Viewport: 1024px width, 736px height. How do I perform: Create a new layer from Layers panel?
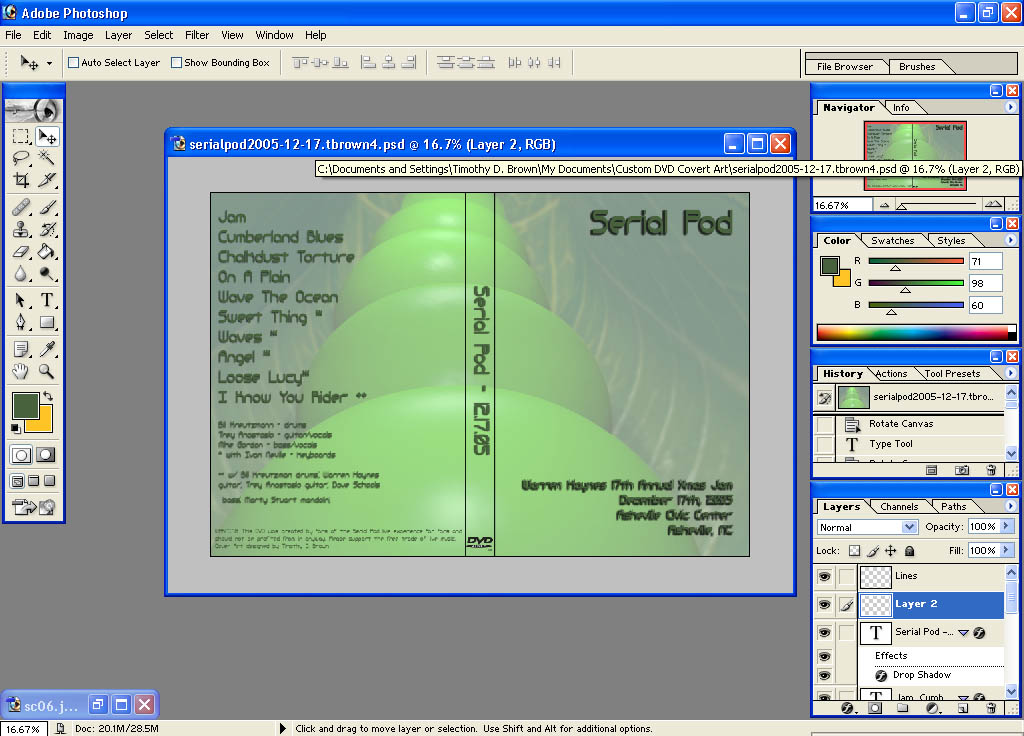pyautogui.click(x=962, y=708)
